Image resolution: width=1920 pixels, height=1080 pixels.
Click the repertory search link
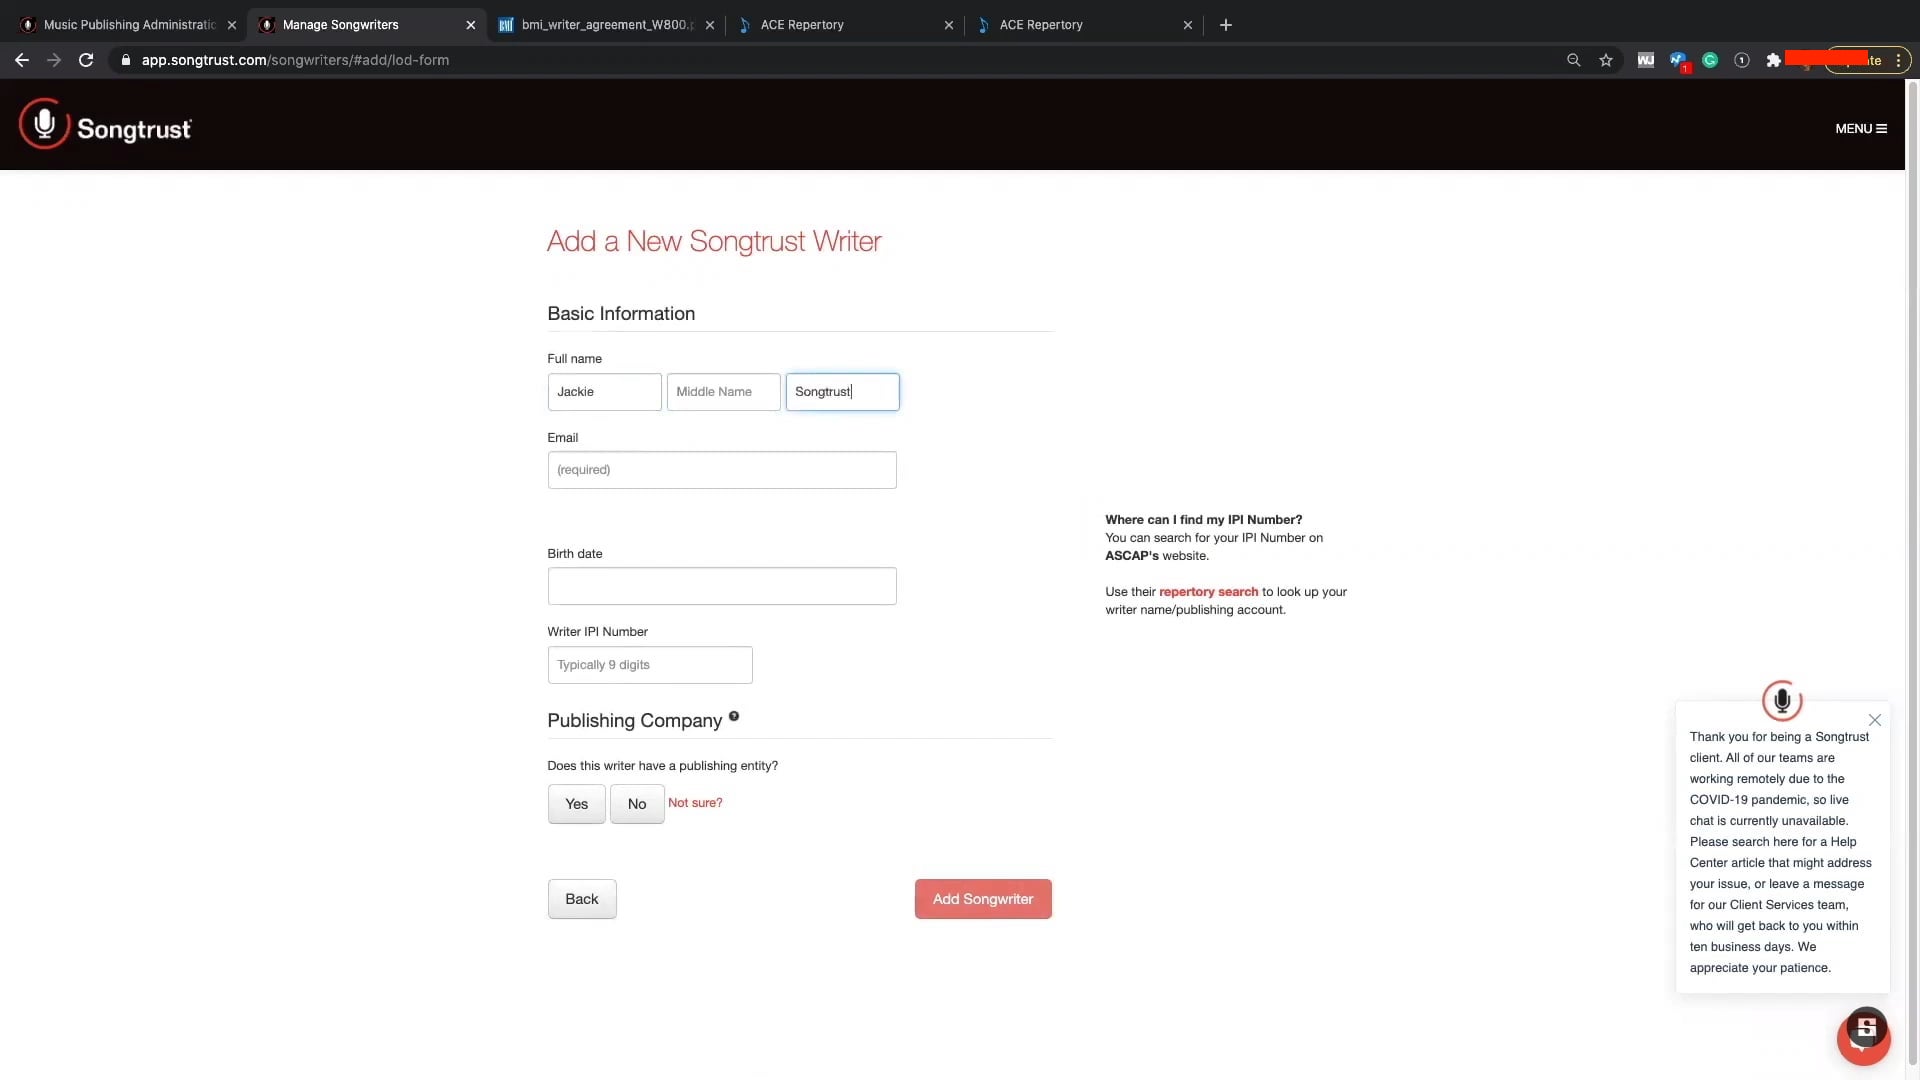point(1208,592)
